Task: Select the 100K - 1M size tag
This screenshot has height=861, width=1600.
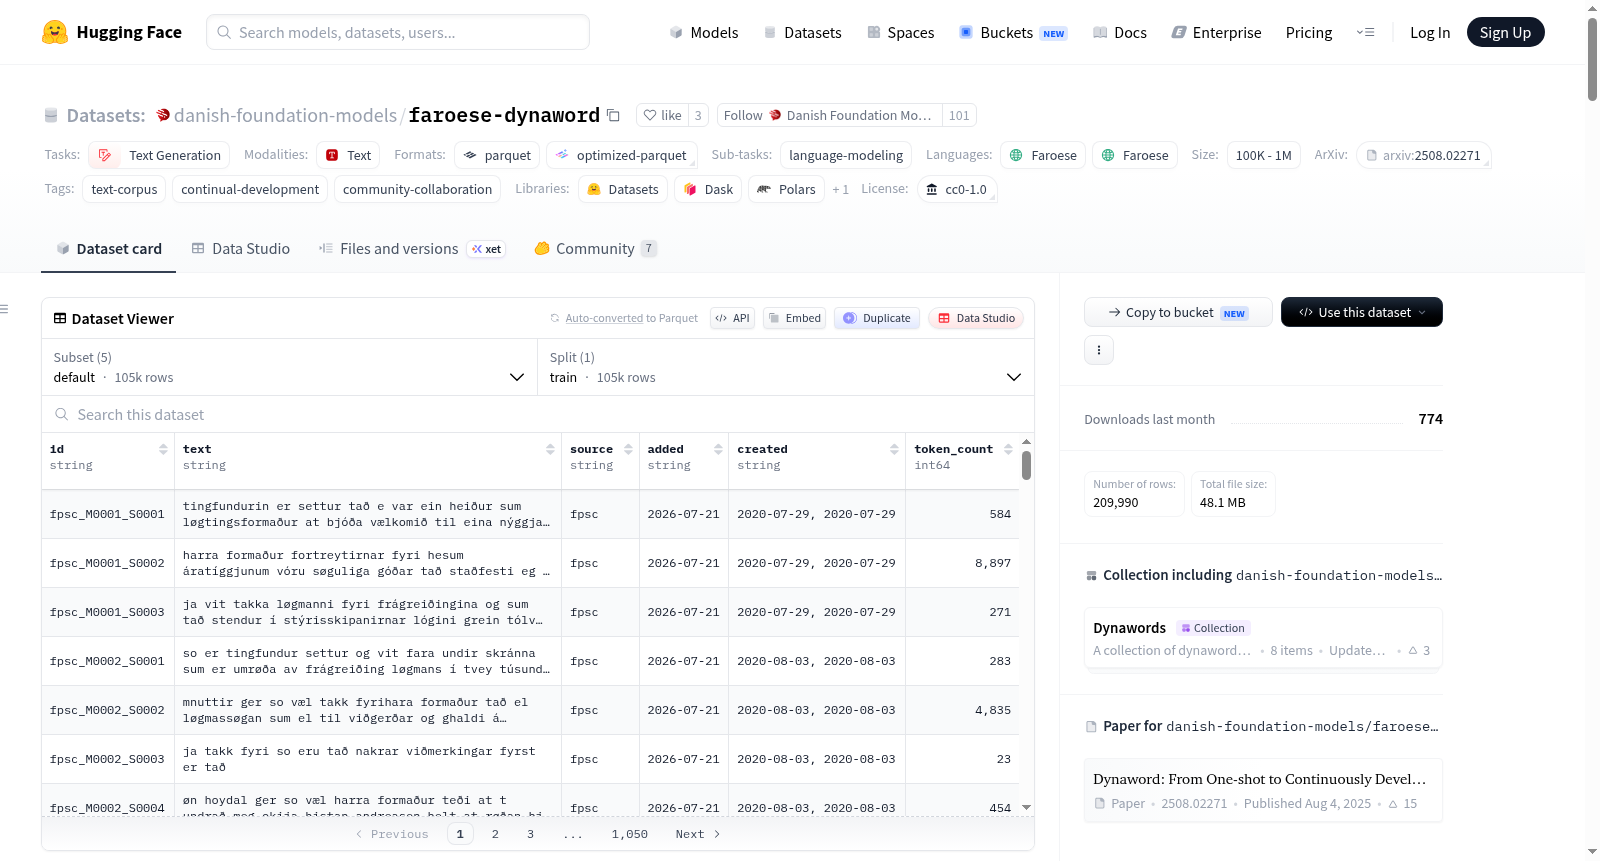Action: tap(1263, 155)
